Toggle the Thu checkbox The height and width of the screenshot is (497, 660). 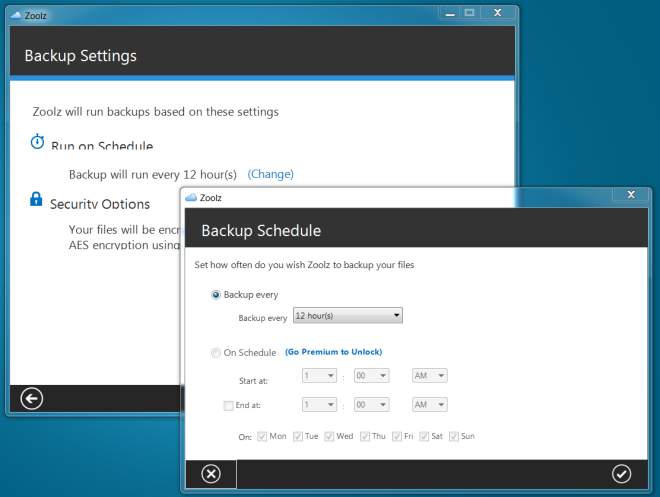pyautogui.click(x=365, y=436)
